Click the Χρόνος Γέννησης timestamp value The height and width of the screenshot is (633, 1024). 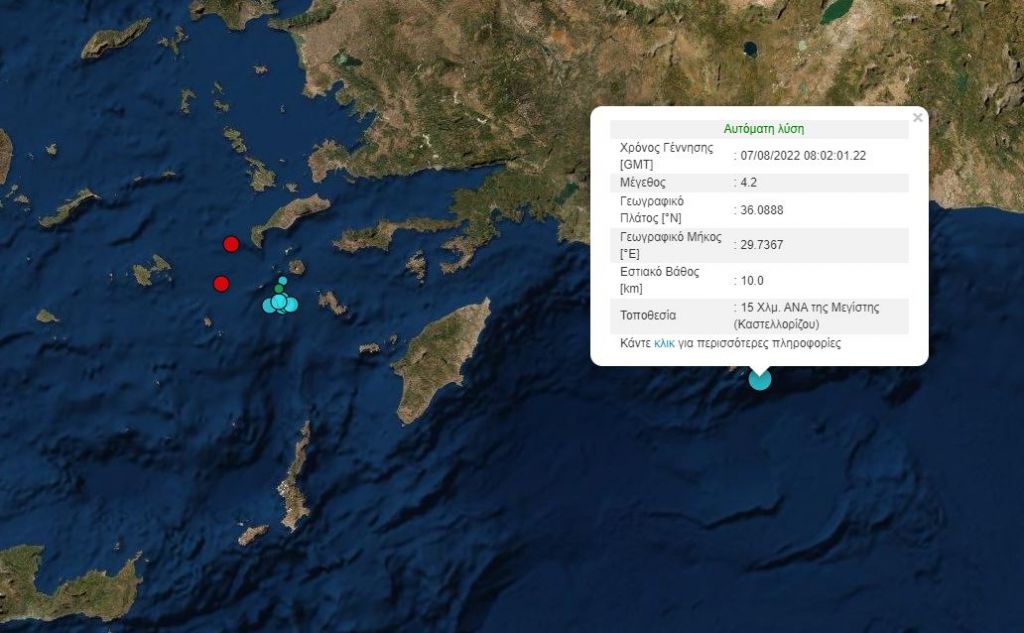coord(800,154)
